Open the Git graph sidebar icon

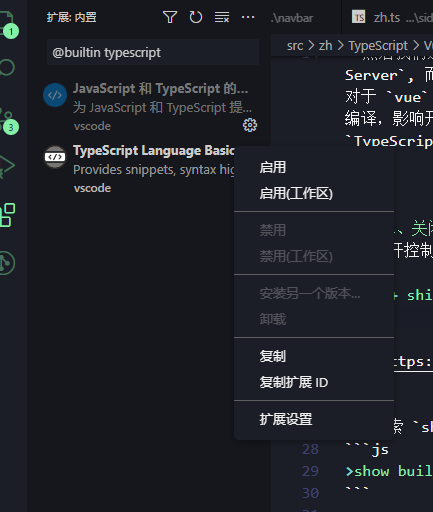click(7, 263)
